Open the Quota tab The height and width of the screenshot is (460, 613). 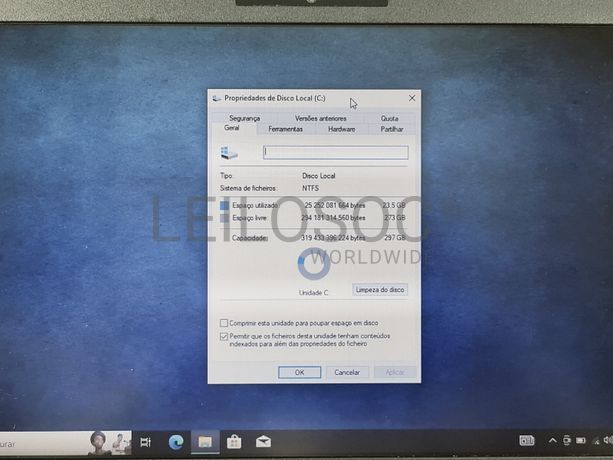[389, 118]
